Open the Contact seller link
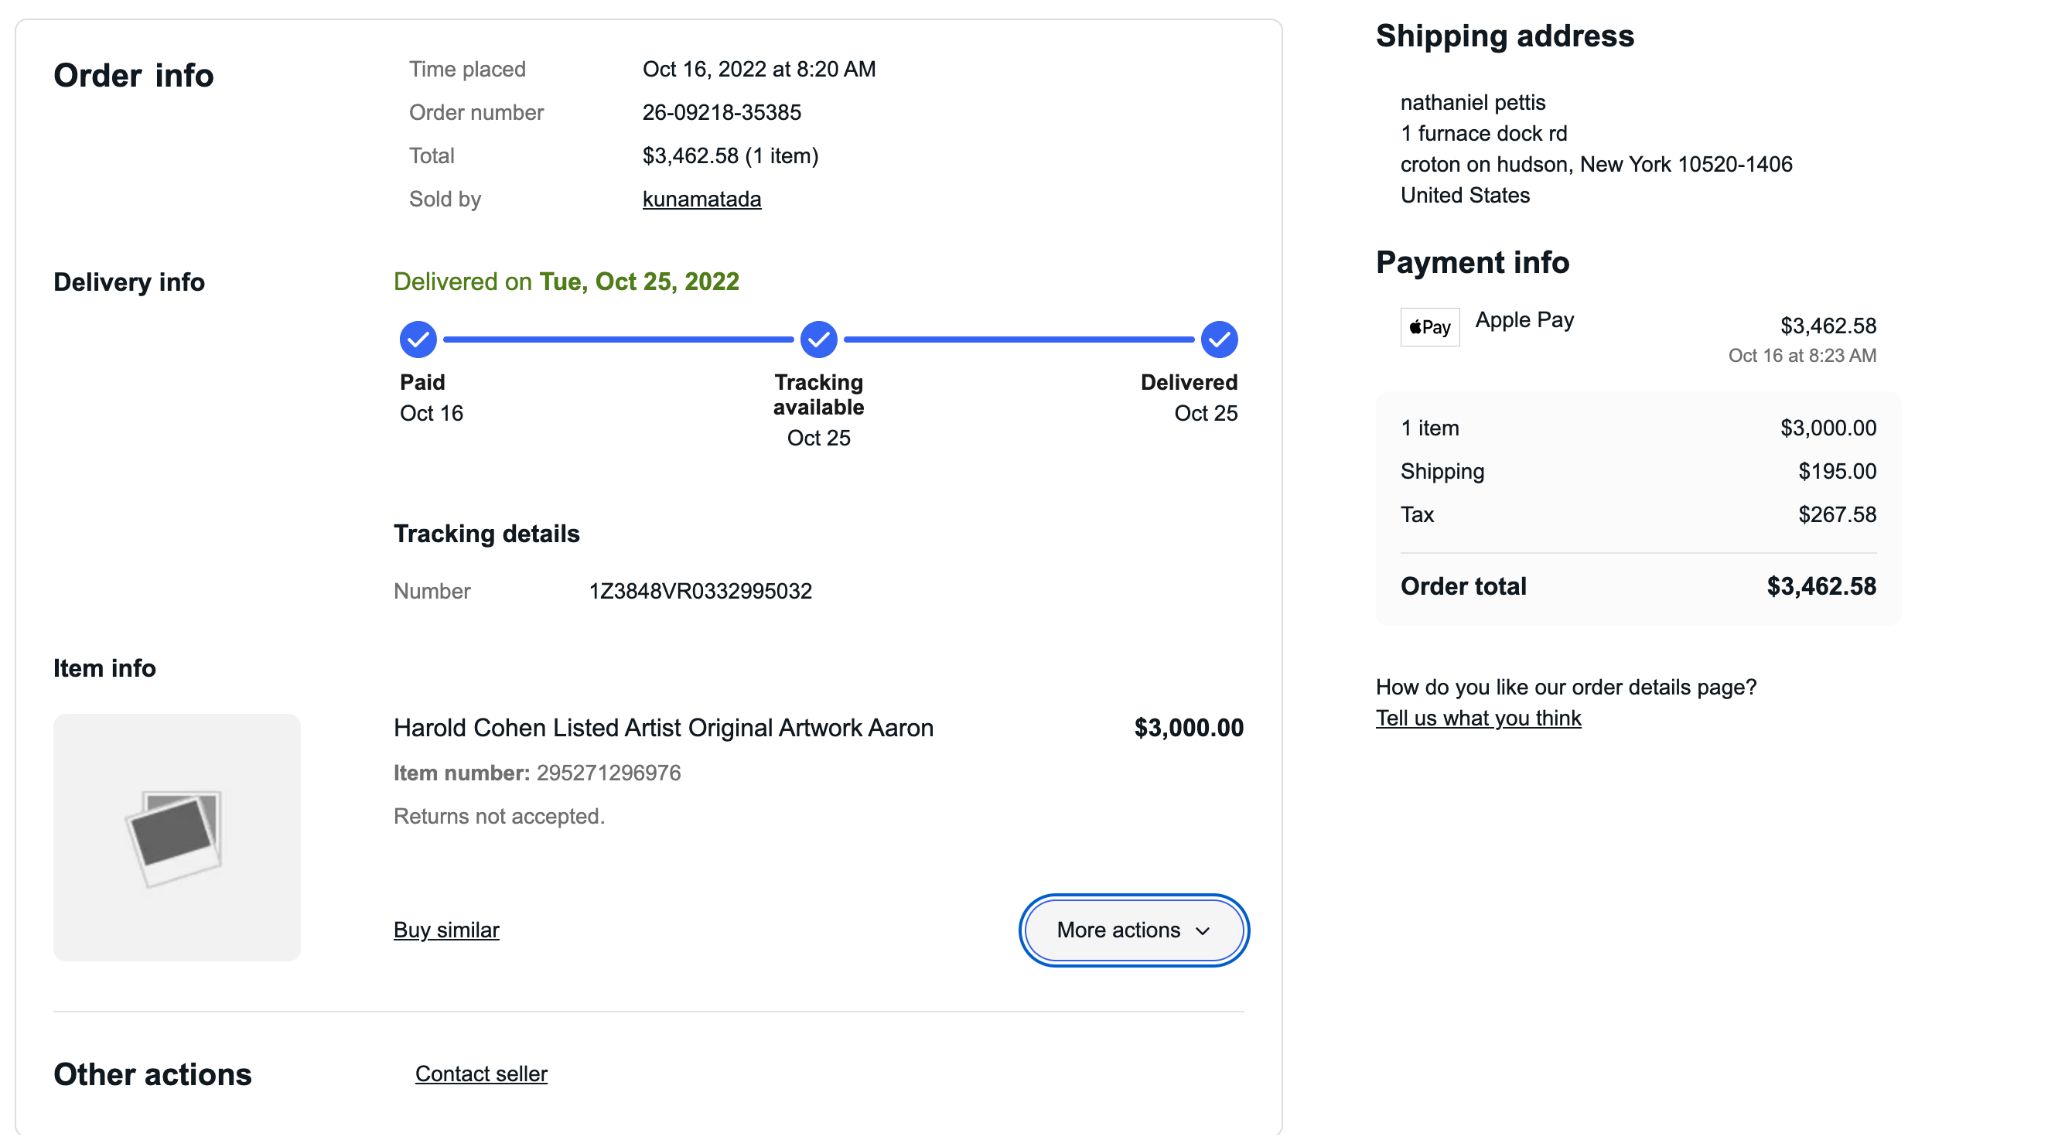 [481, 1074]
